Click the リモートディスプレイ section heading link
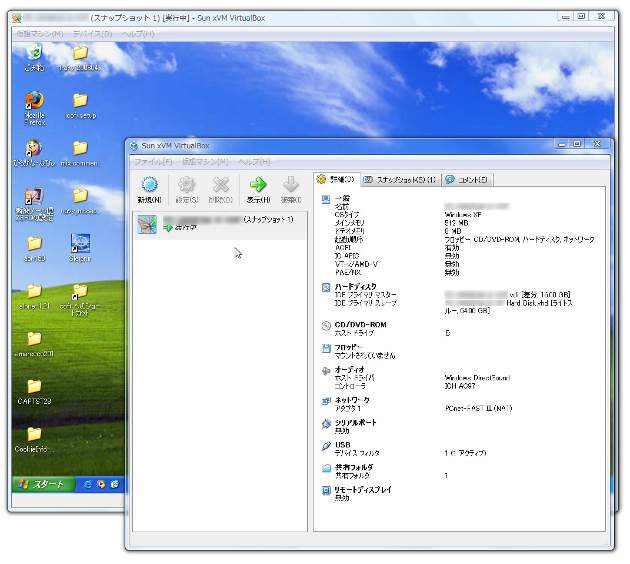Viewport: 630px width, 564px height. coord(363,489)
